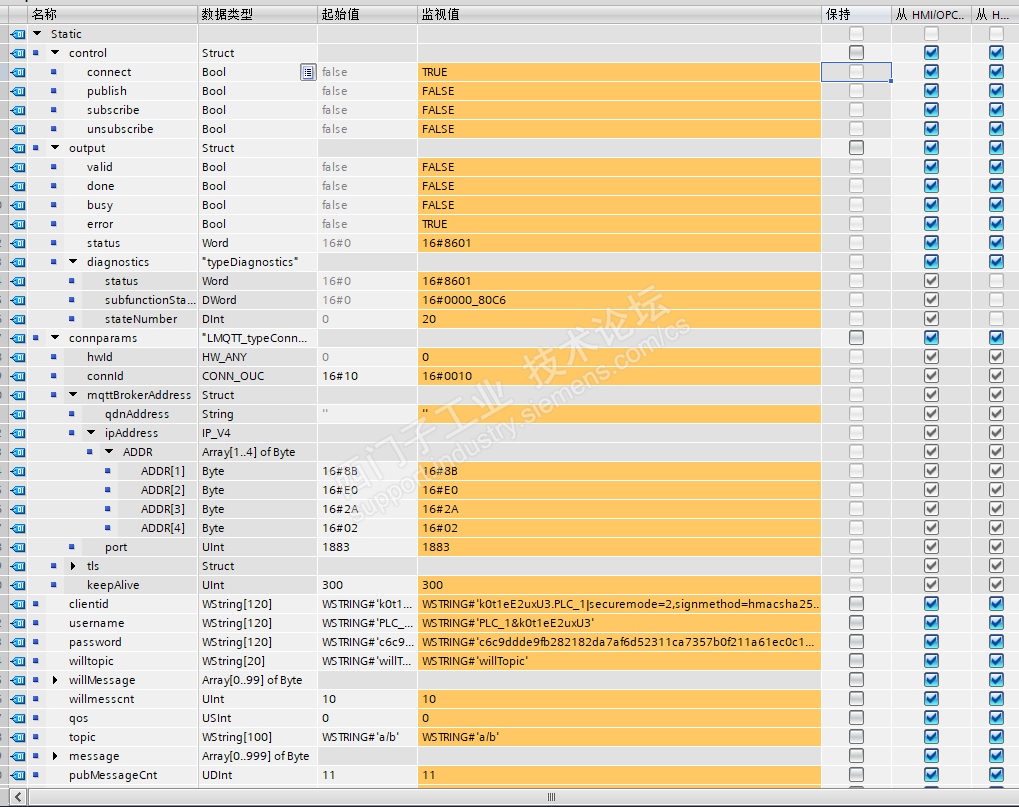Collapse the mqttBrokerAddress struct
The width and height of the screenshot is (1019, 807).
tap(73, 395)
